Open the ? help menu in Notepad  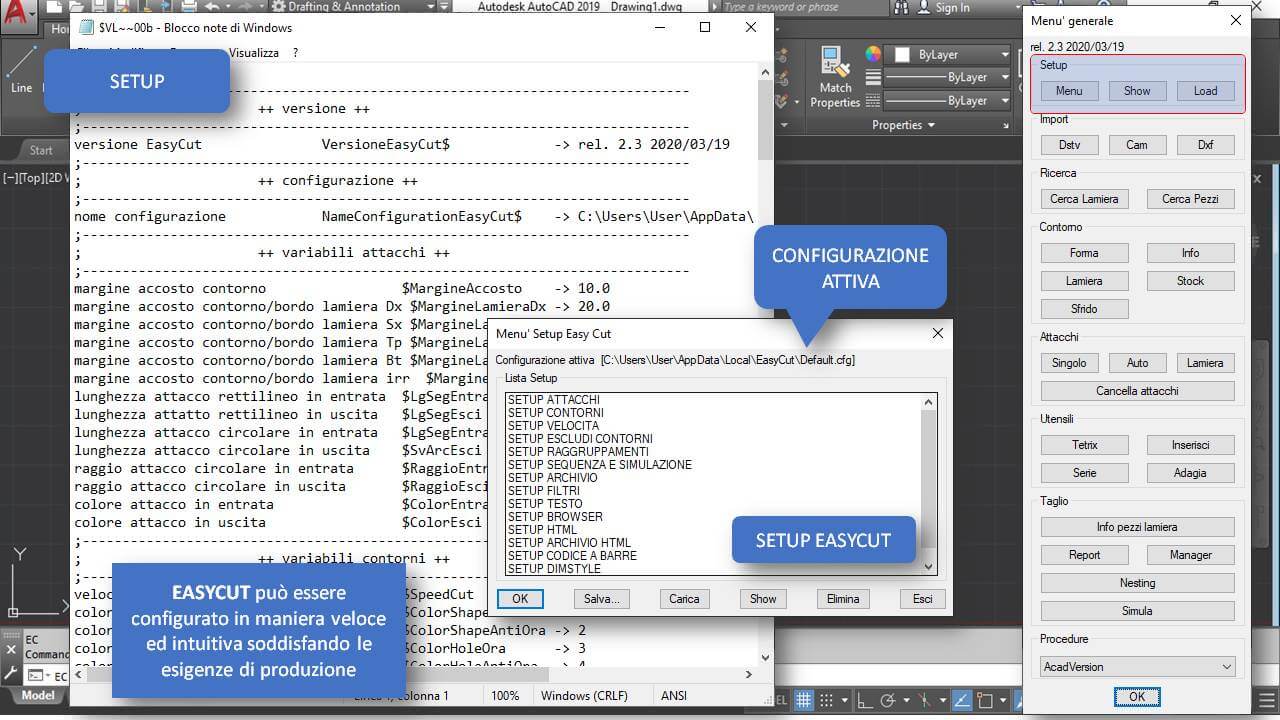point(296,52)
